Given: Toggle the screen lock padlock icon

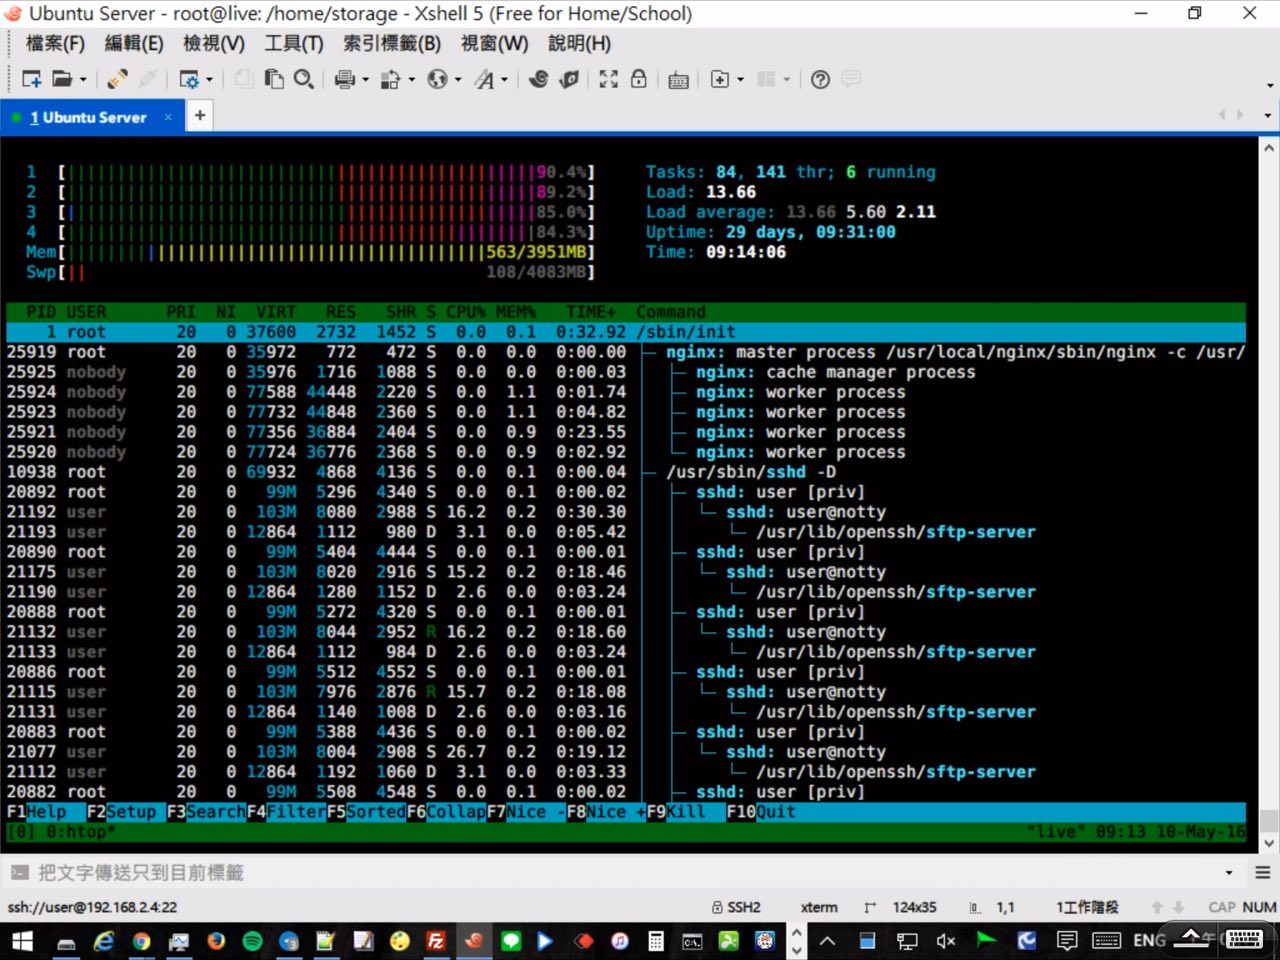Looking at the screenshot, I should [x=638, y=79].
